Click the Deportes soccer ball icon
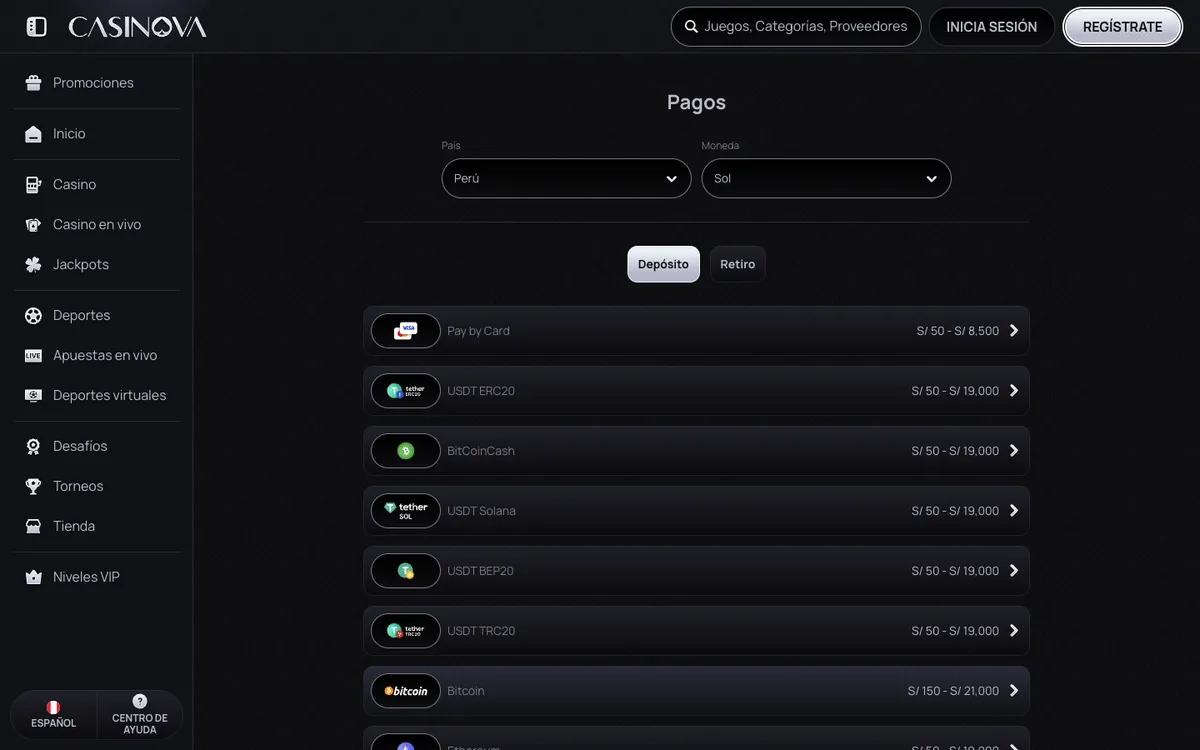 33,316
